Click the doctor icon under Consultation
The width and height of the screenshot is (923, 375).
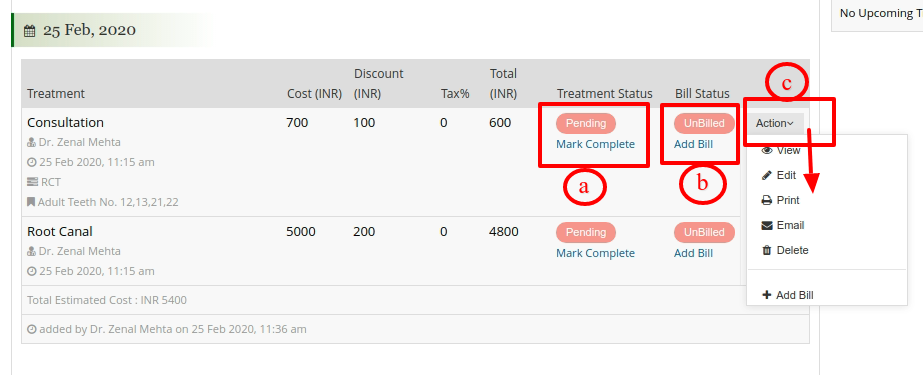pos(32,142)
